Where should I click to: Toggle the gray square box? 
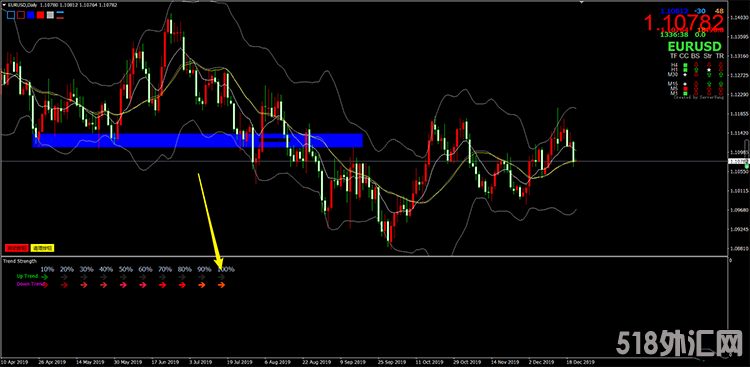(x=50, y=15)
